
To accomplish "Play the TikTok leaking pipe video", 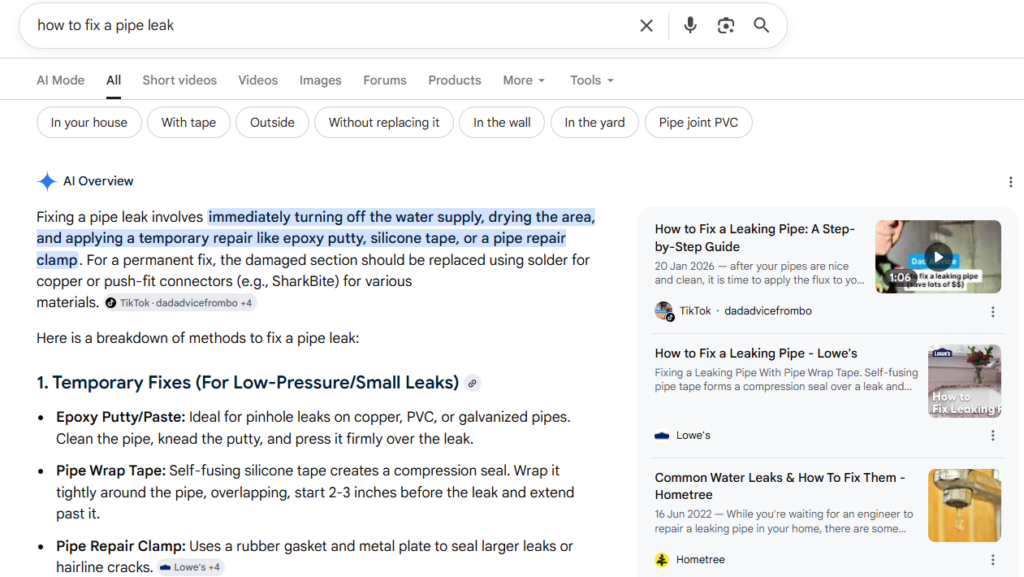I will tap(938, 257).
